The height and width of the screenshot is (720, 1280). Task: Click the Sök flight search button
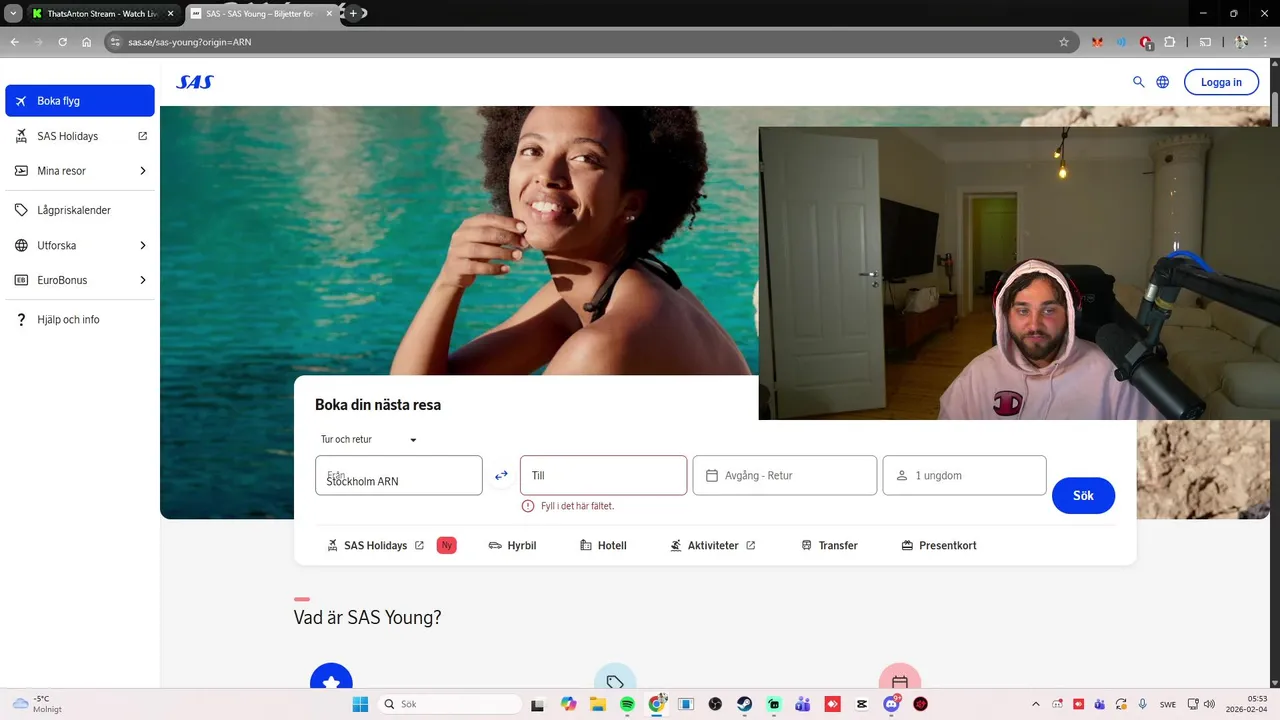pyautogui.click(x=1083, y=495)
